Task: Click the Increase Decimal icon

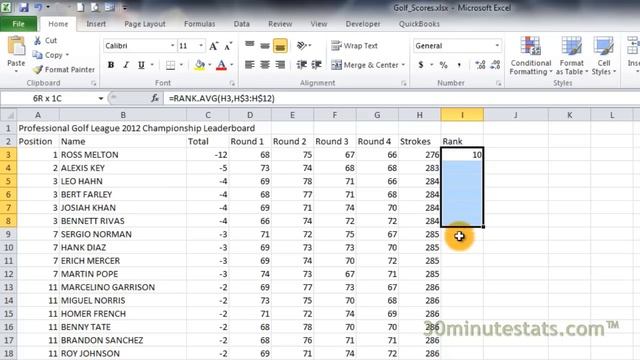Action: click(480, 64)
